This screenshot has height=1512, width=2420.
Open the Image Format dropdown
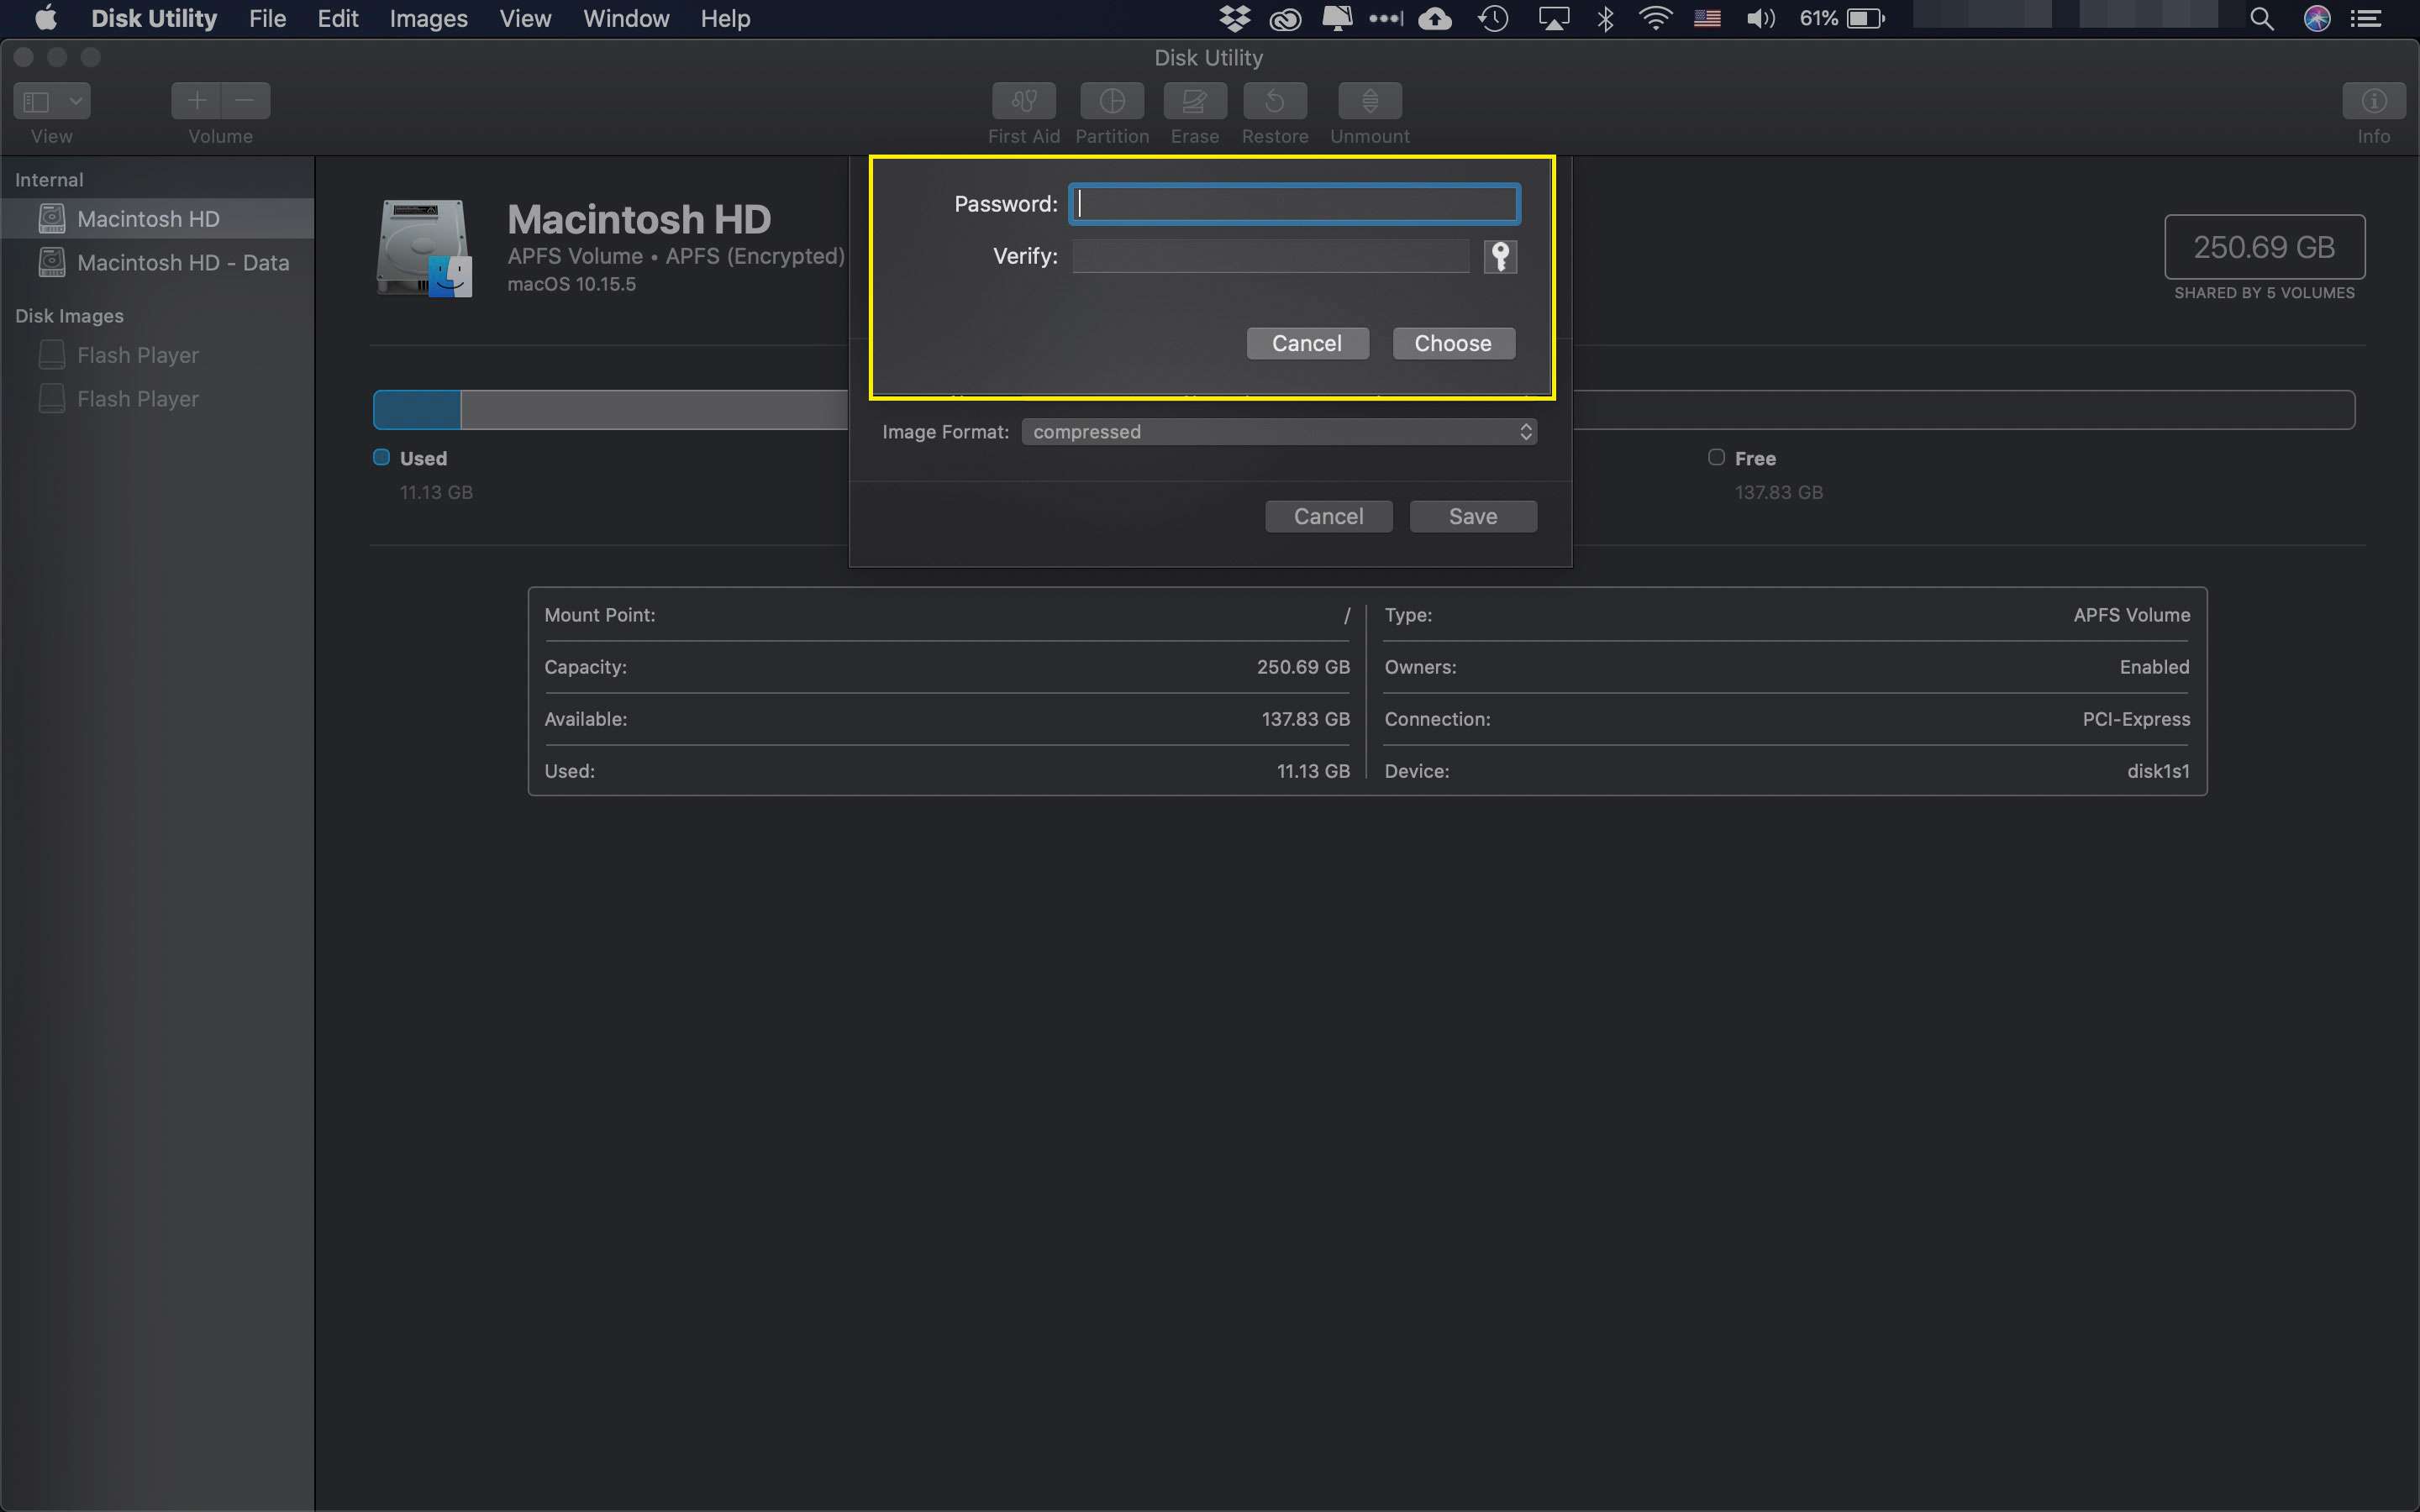[x=1279, y=432]
